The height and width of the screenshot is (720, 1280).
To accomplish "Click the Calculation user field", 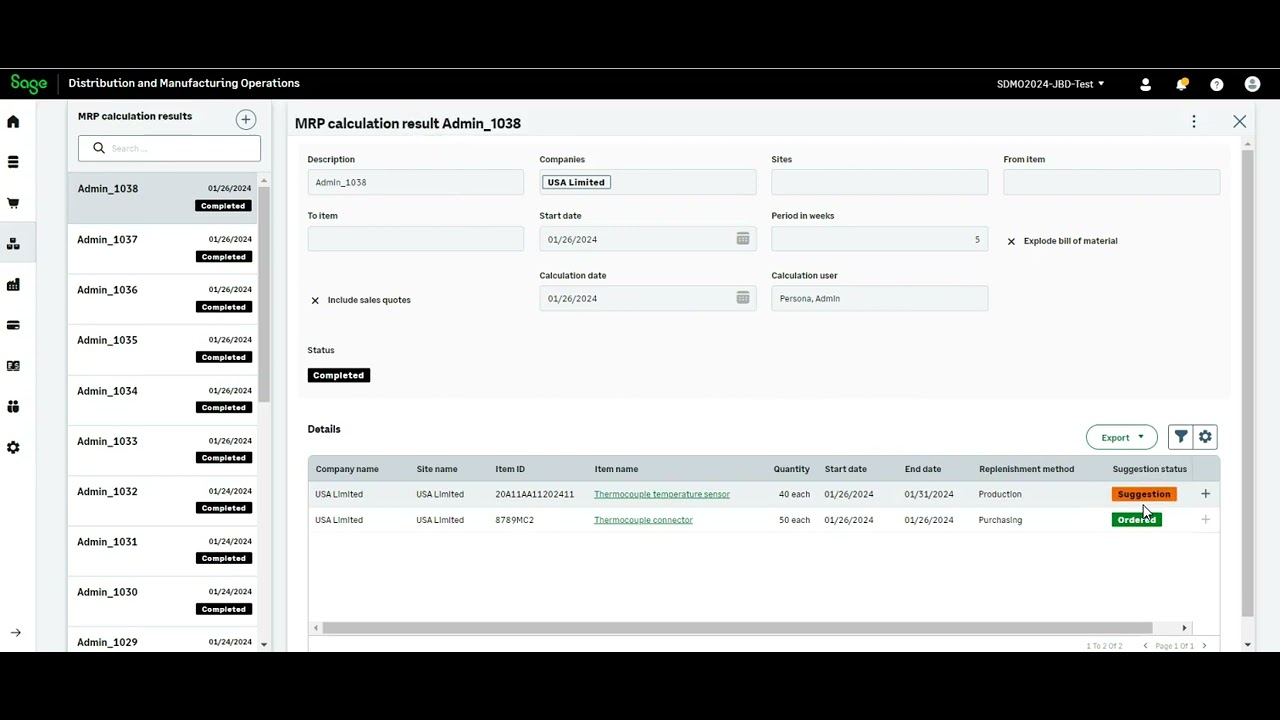I will coord(879,298).
